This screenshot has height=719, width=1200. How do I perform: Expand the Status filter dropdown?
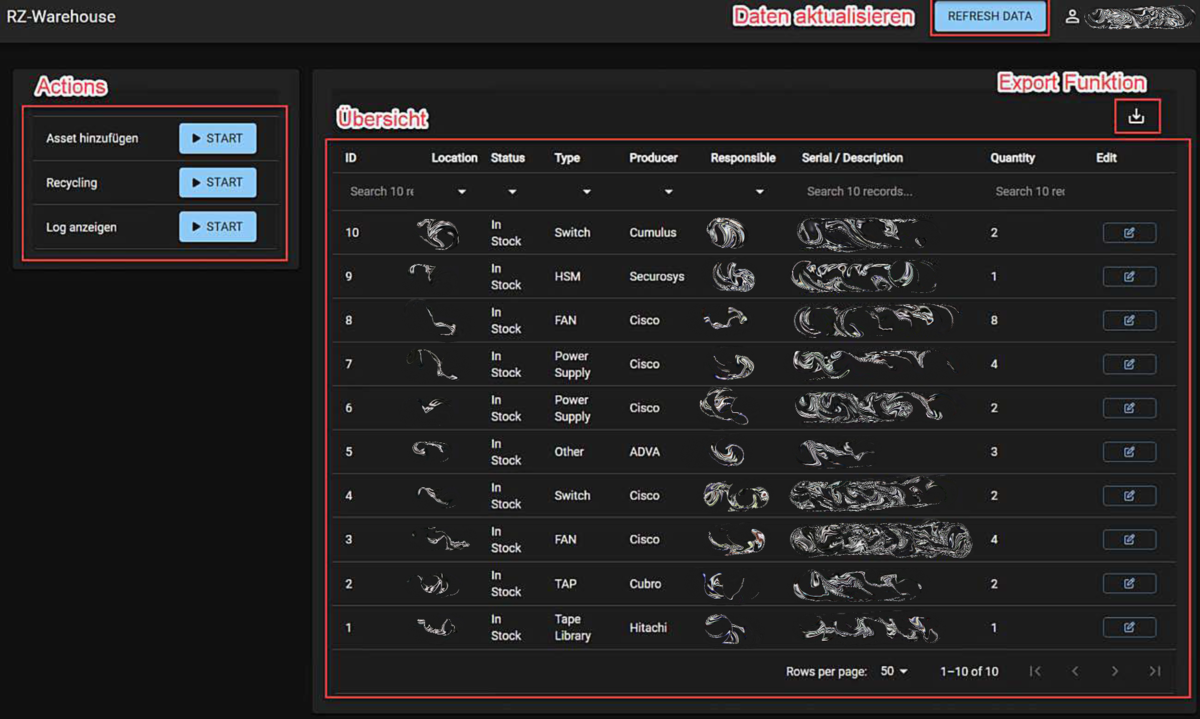point(512,192)
